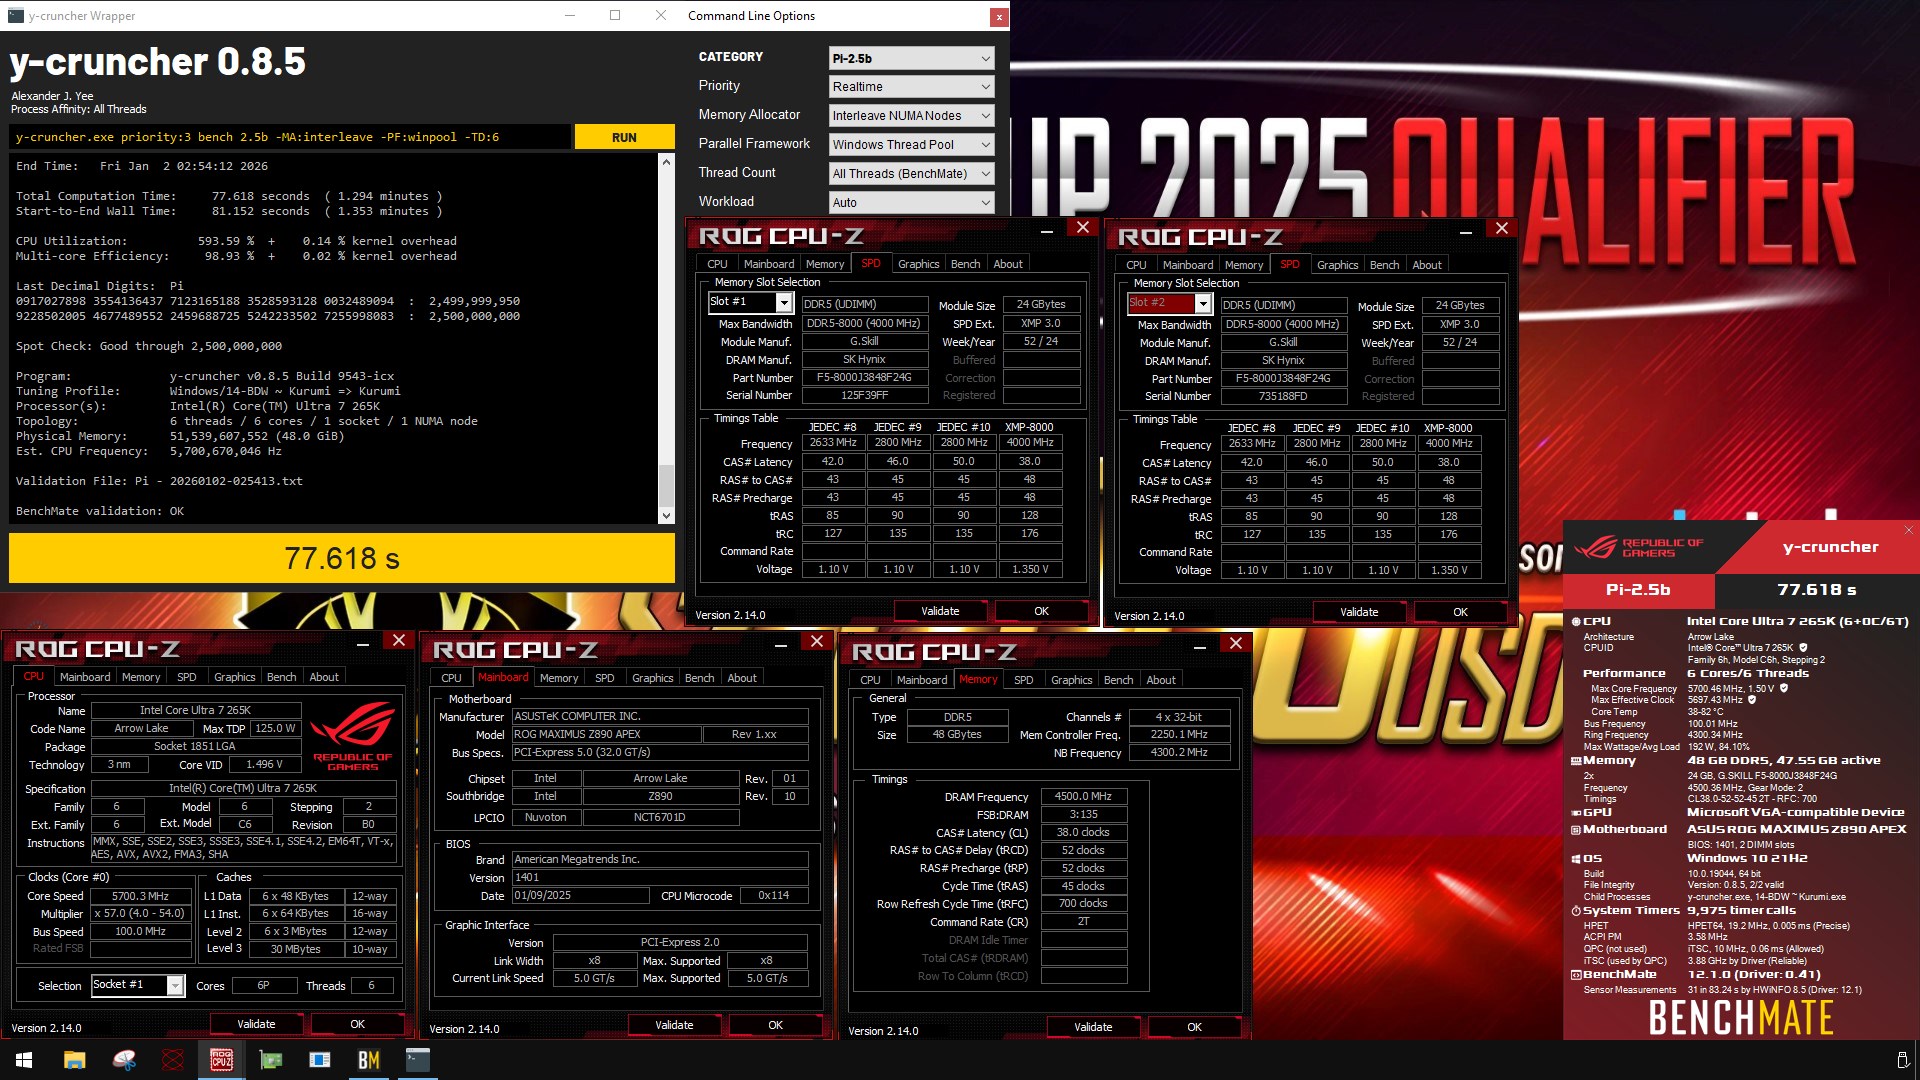Open the Slot #1 memory slot dropdown
The image size is (1920, 1080).
pos(750,302)
